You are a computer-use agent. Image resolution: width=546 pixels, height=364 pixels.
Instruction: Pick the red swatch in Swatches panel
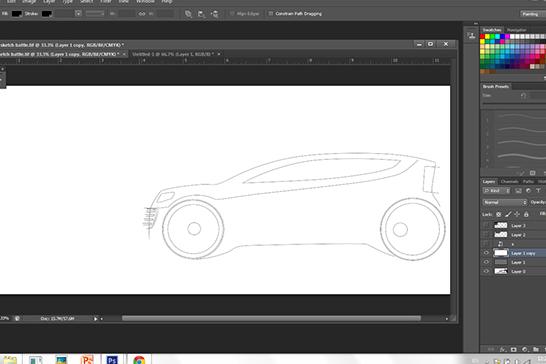[x=482, y=36]
